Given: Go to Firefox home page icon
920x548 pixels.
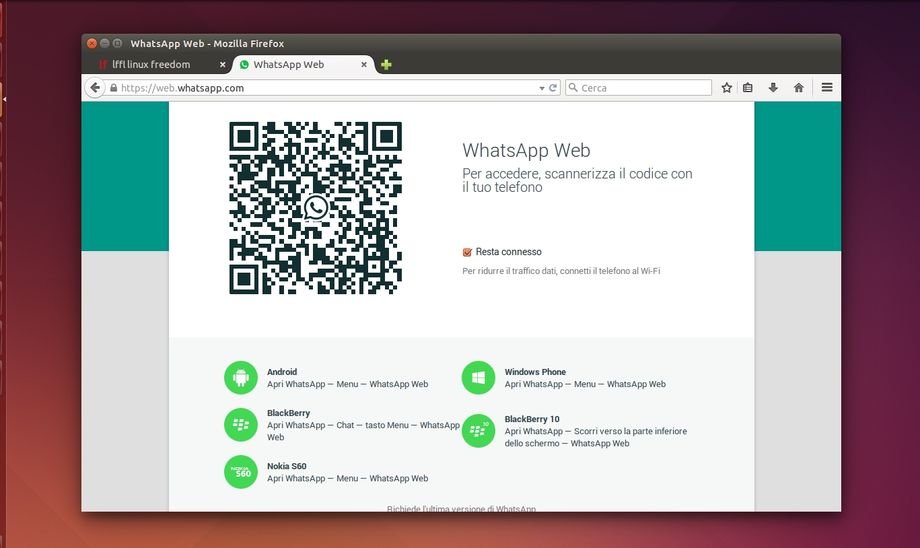Looking at the screenshot, I should tap(799, 88).
